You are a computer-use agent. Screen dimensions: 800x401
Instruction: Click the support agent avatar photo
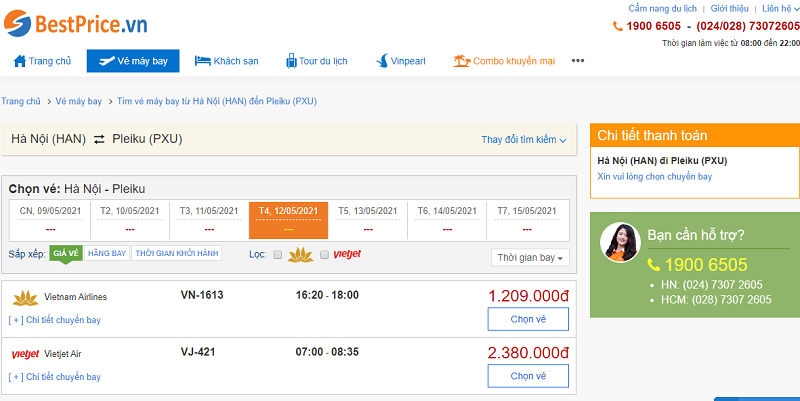tap(620, 242)
